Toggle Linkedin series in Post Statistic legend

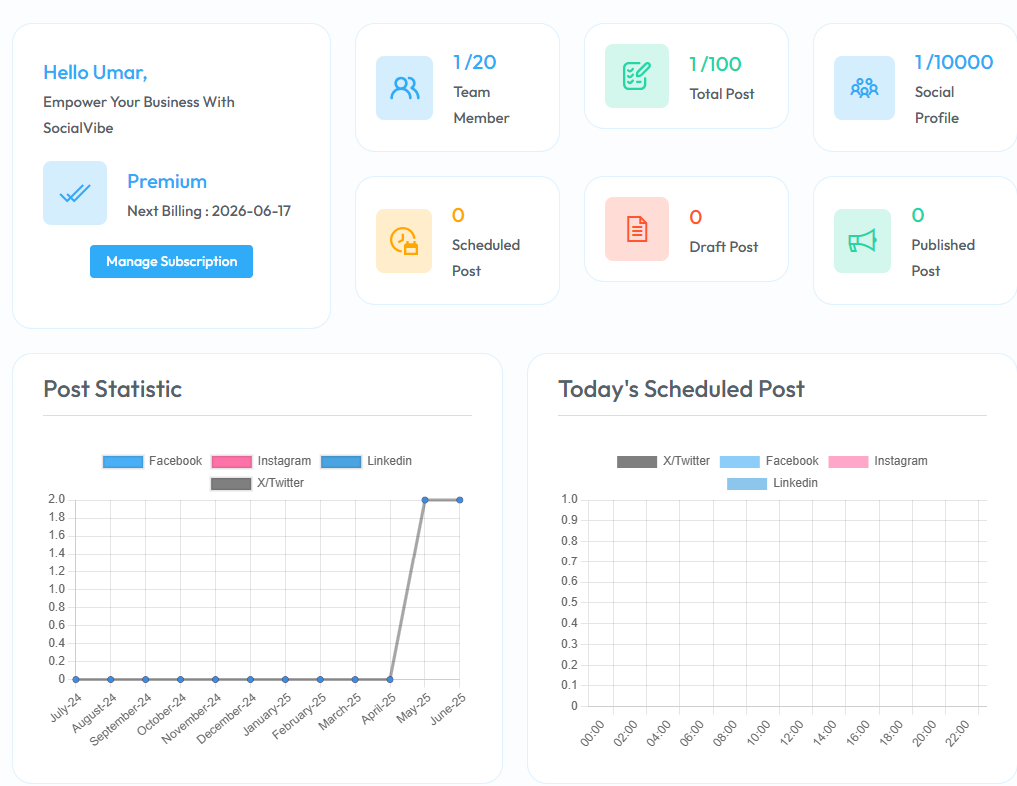tap(367, 461)
